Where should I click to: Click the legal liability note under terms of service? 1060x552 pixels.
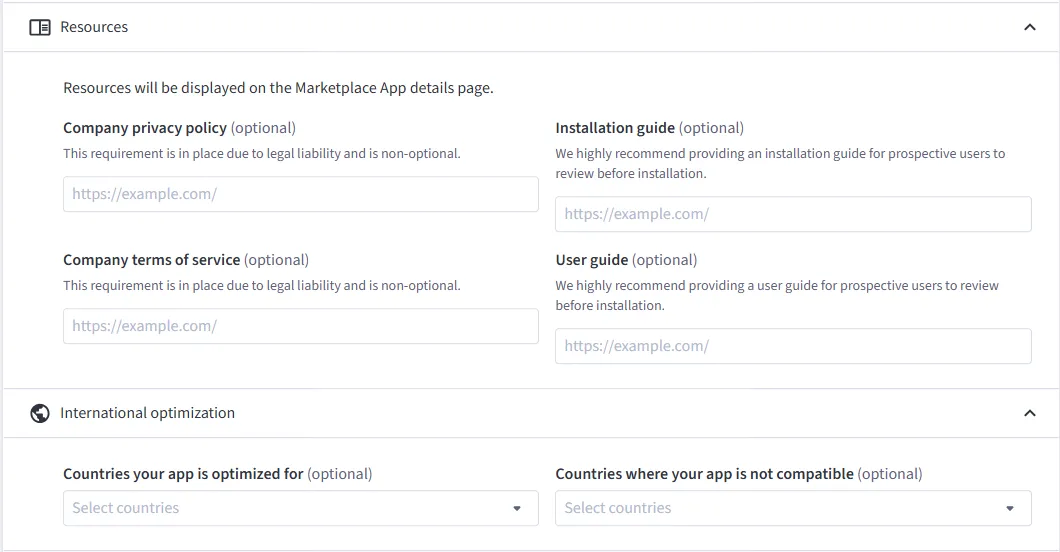point(262,285)
